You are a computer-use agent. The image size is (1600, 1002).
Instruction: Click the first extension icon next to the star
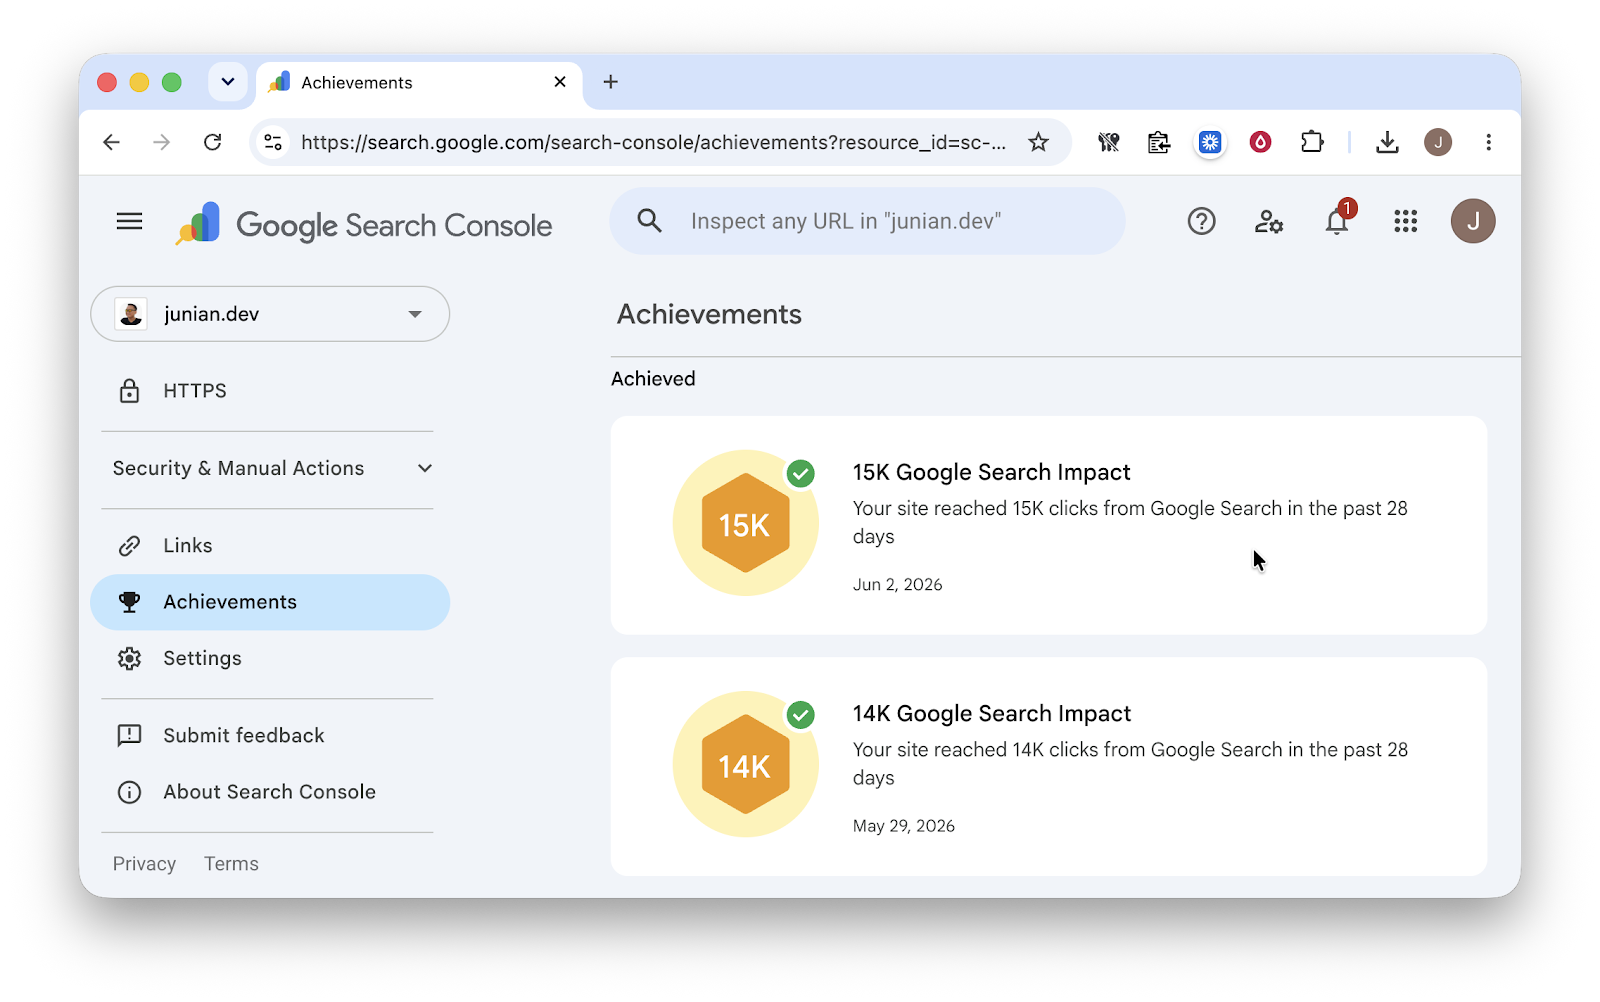tap(1108, 142)
